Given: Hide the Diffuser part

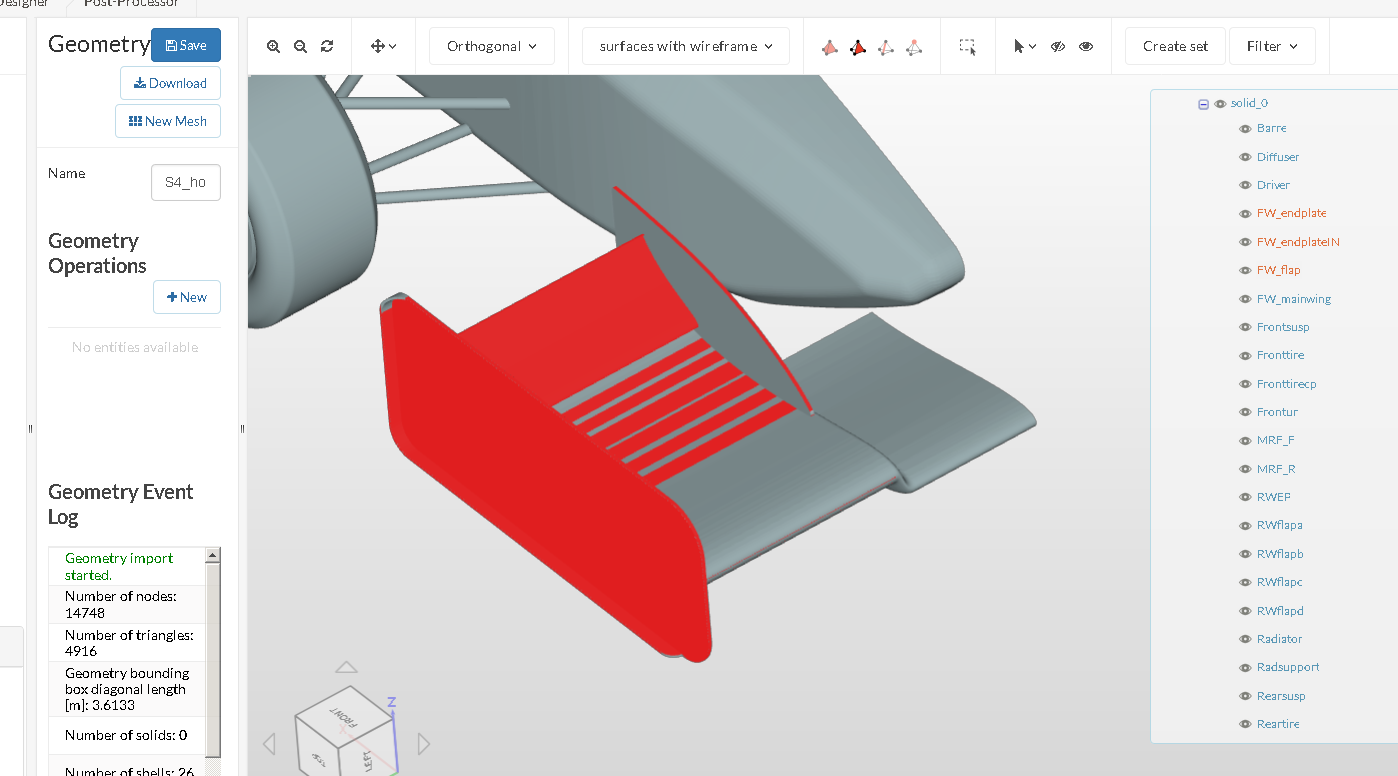Looking at the screenshot, I should [x=1245, y=157].
